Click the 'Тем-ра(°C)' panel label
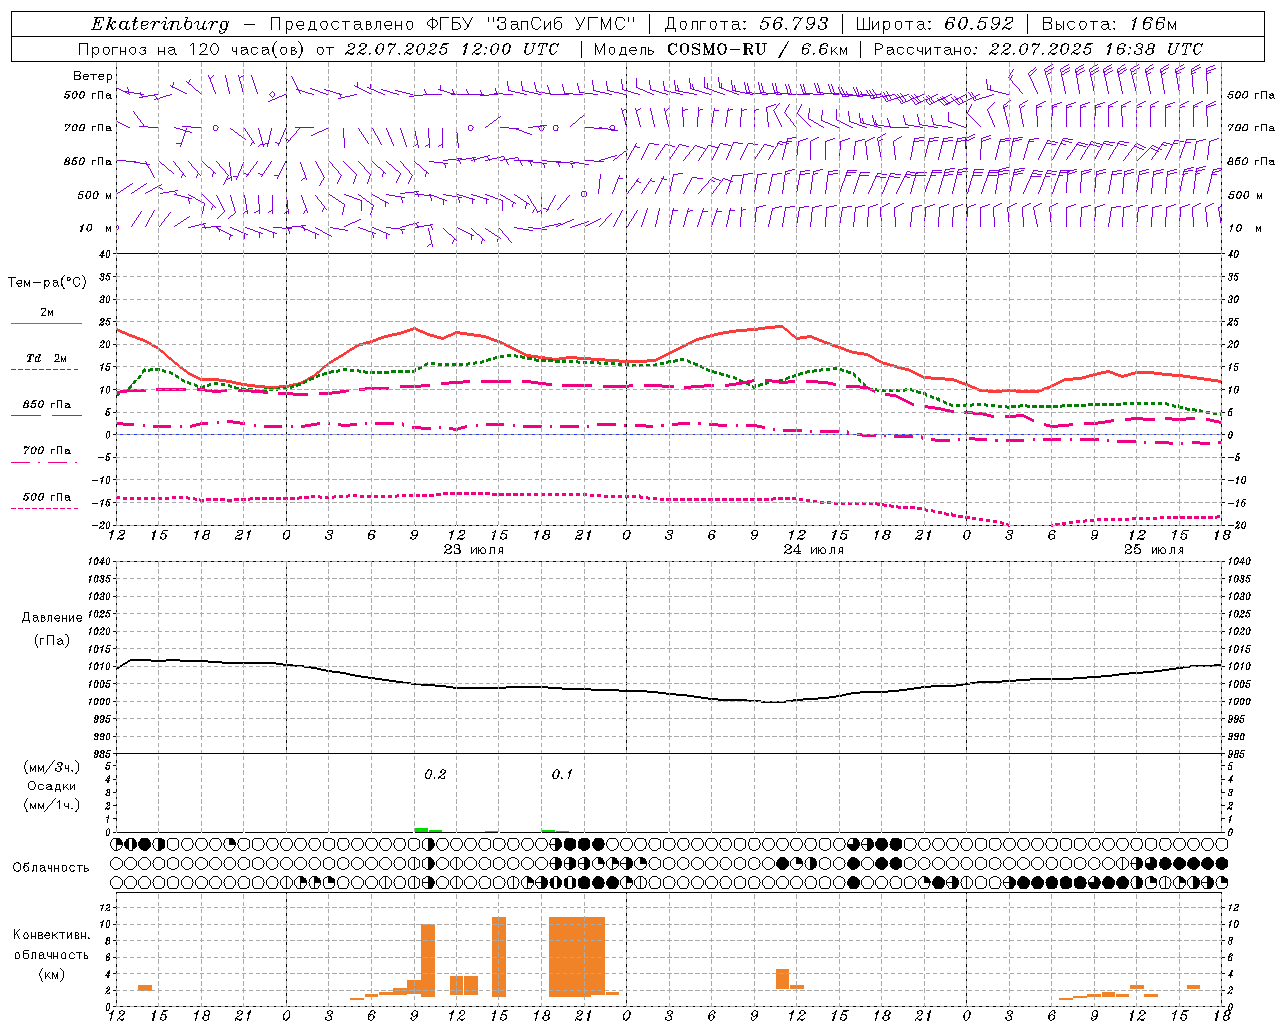 47,283
